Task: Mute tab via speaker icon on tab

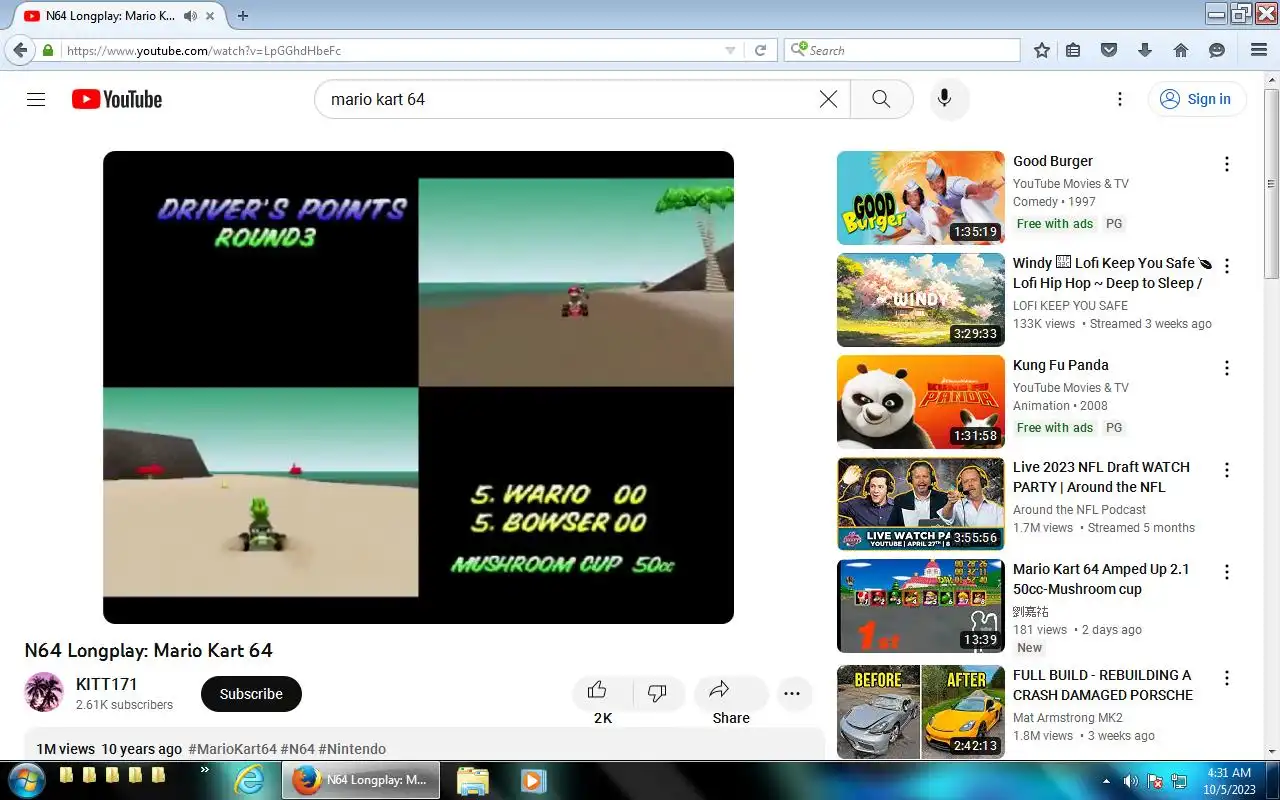Action: pyautogui.click(x=190, y=16)
